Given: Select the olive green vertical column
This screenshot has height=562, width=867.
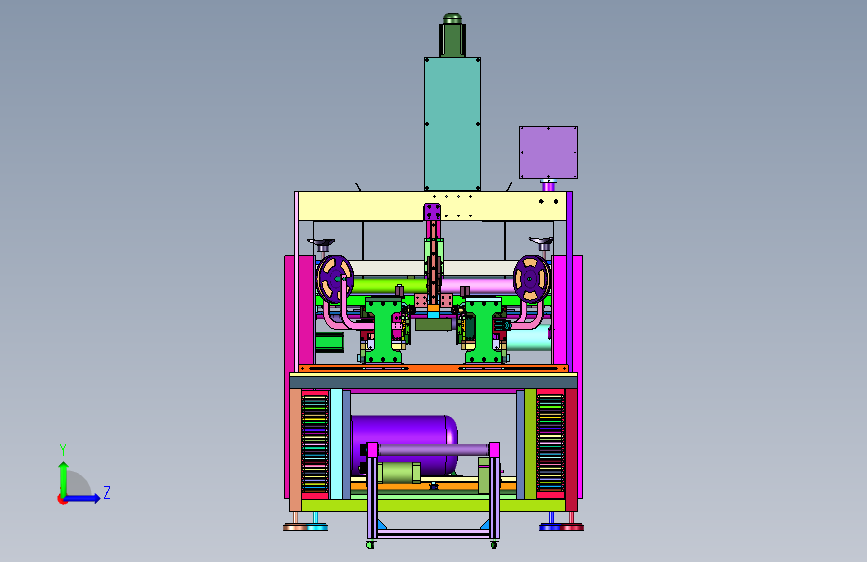Looking at the screenshot, I should (x=530, y=444).
